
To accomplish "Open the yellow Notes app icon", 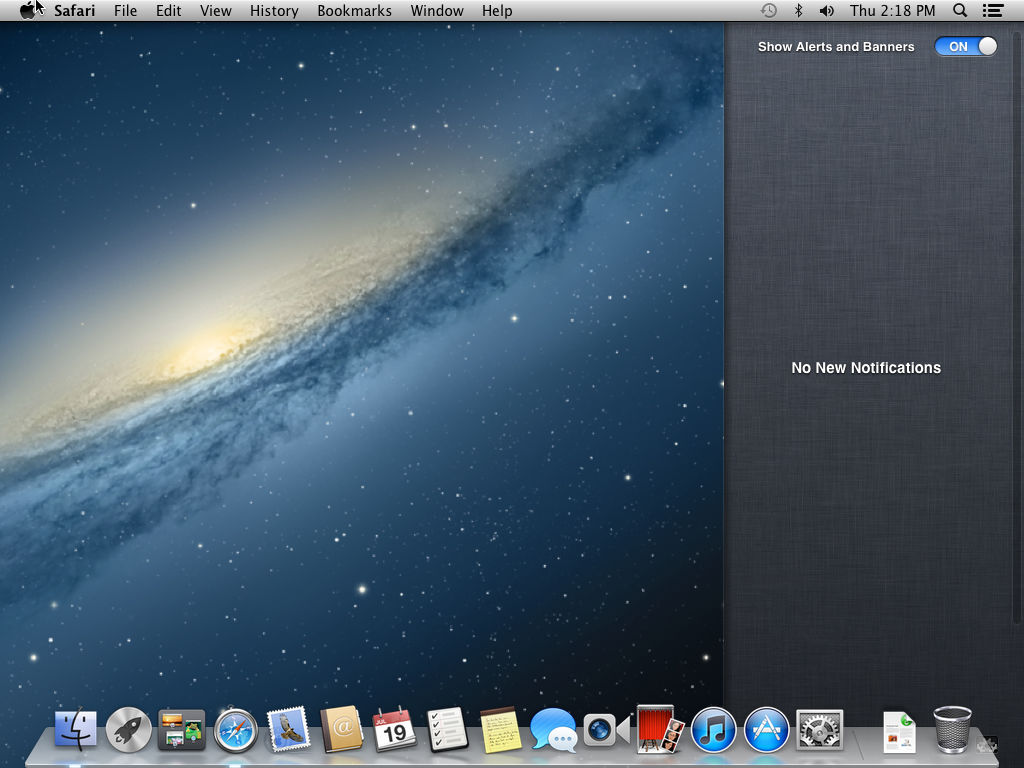I will coord(500,730).
